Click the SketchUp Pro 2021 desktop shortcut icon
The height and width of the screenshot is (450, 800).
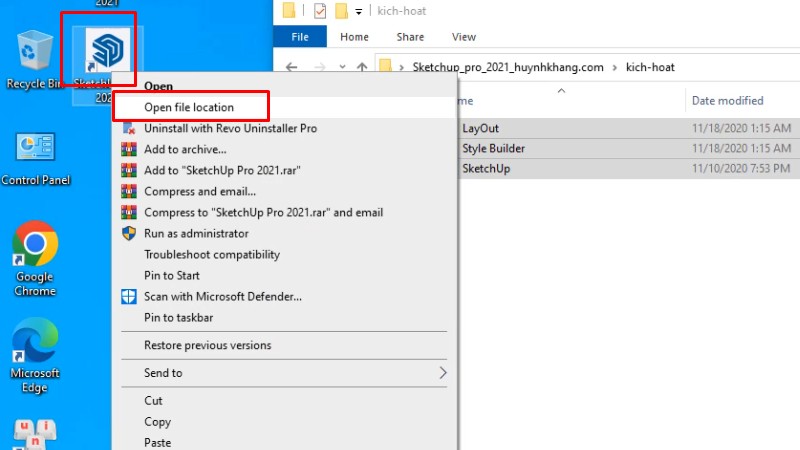pos(103,50)
